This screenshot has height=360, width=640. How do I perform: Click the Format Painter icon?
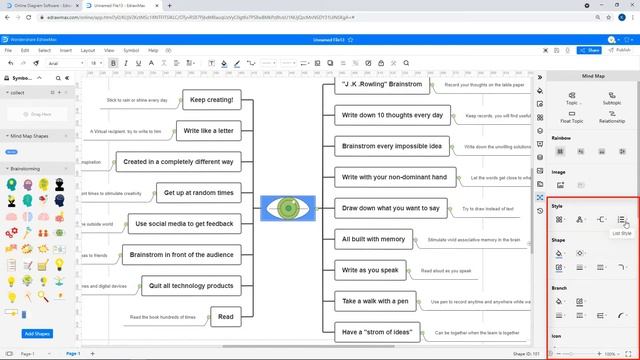[36, 63]
